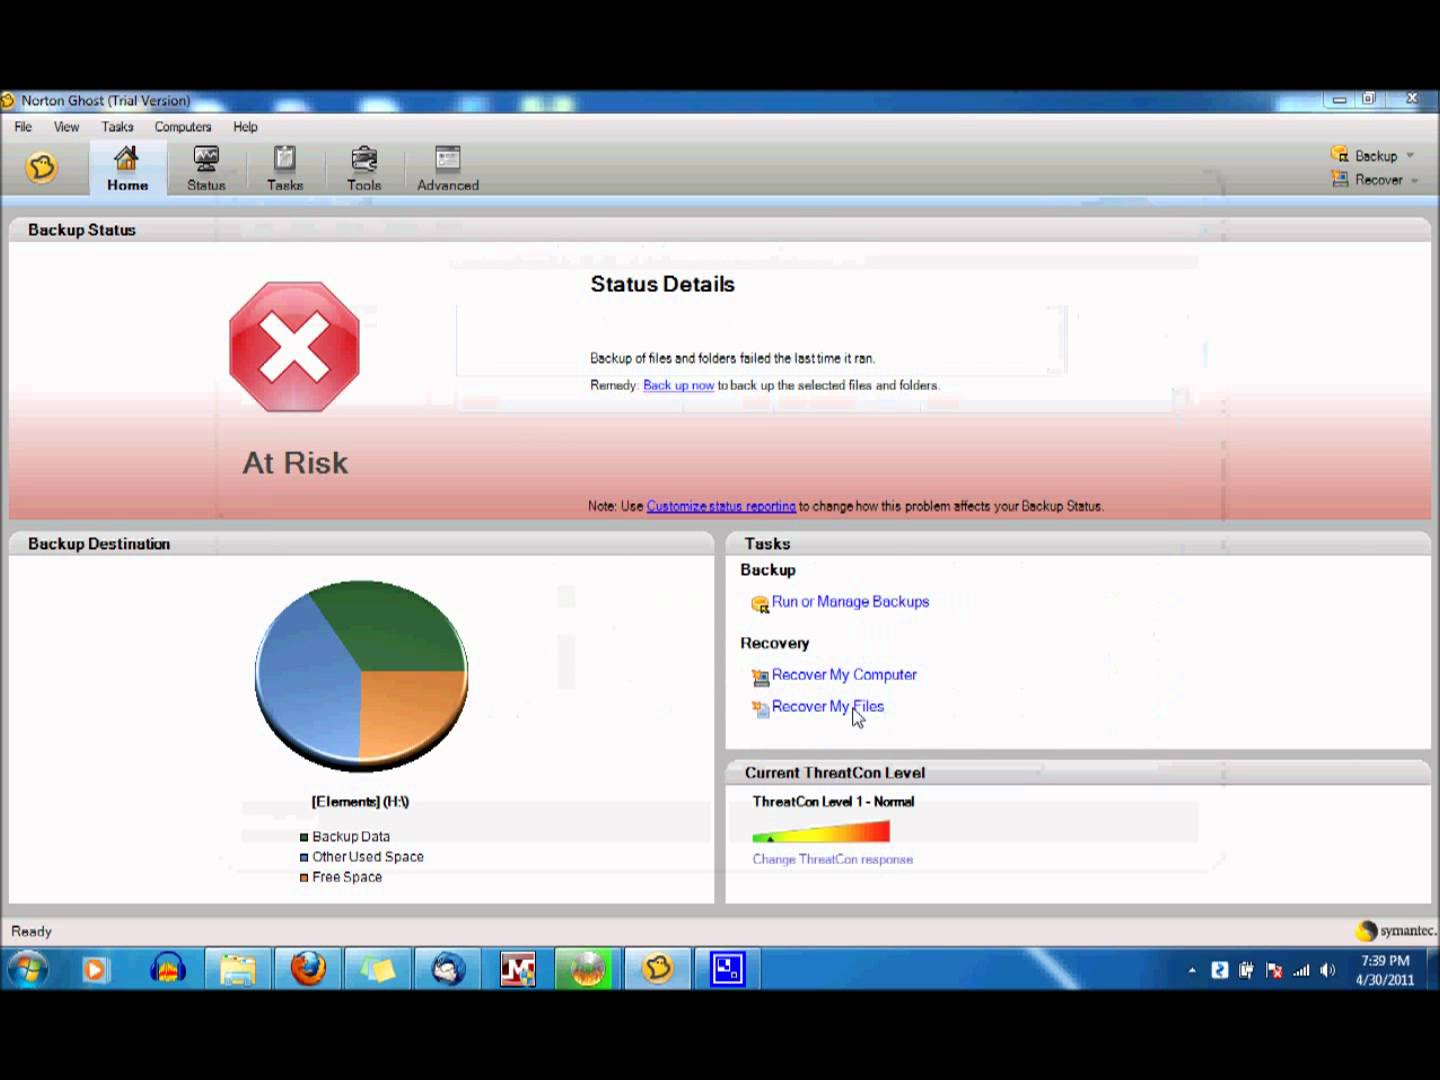This screenshot has width=1440, height=1080.
Task: Click the ThreatCon level gradient bar
Action: click(821, 832)
